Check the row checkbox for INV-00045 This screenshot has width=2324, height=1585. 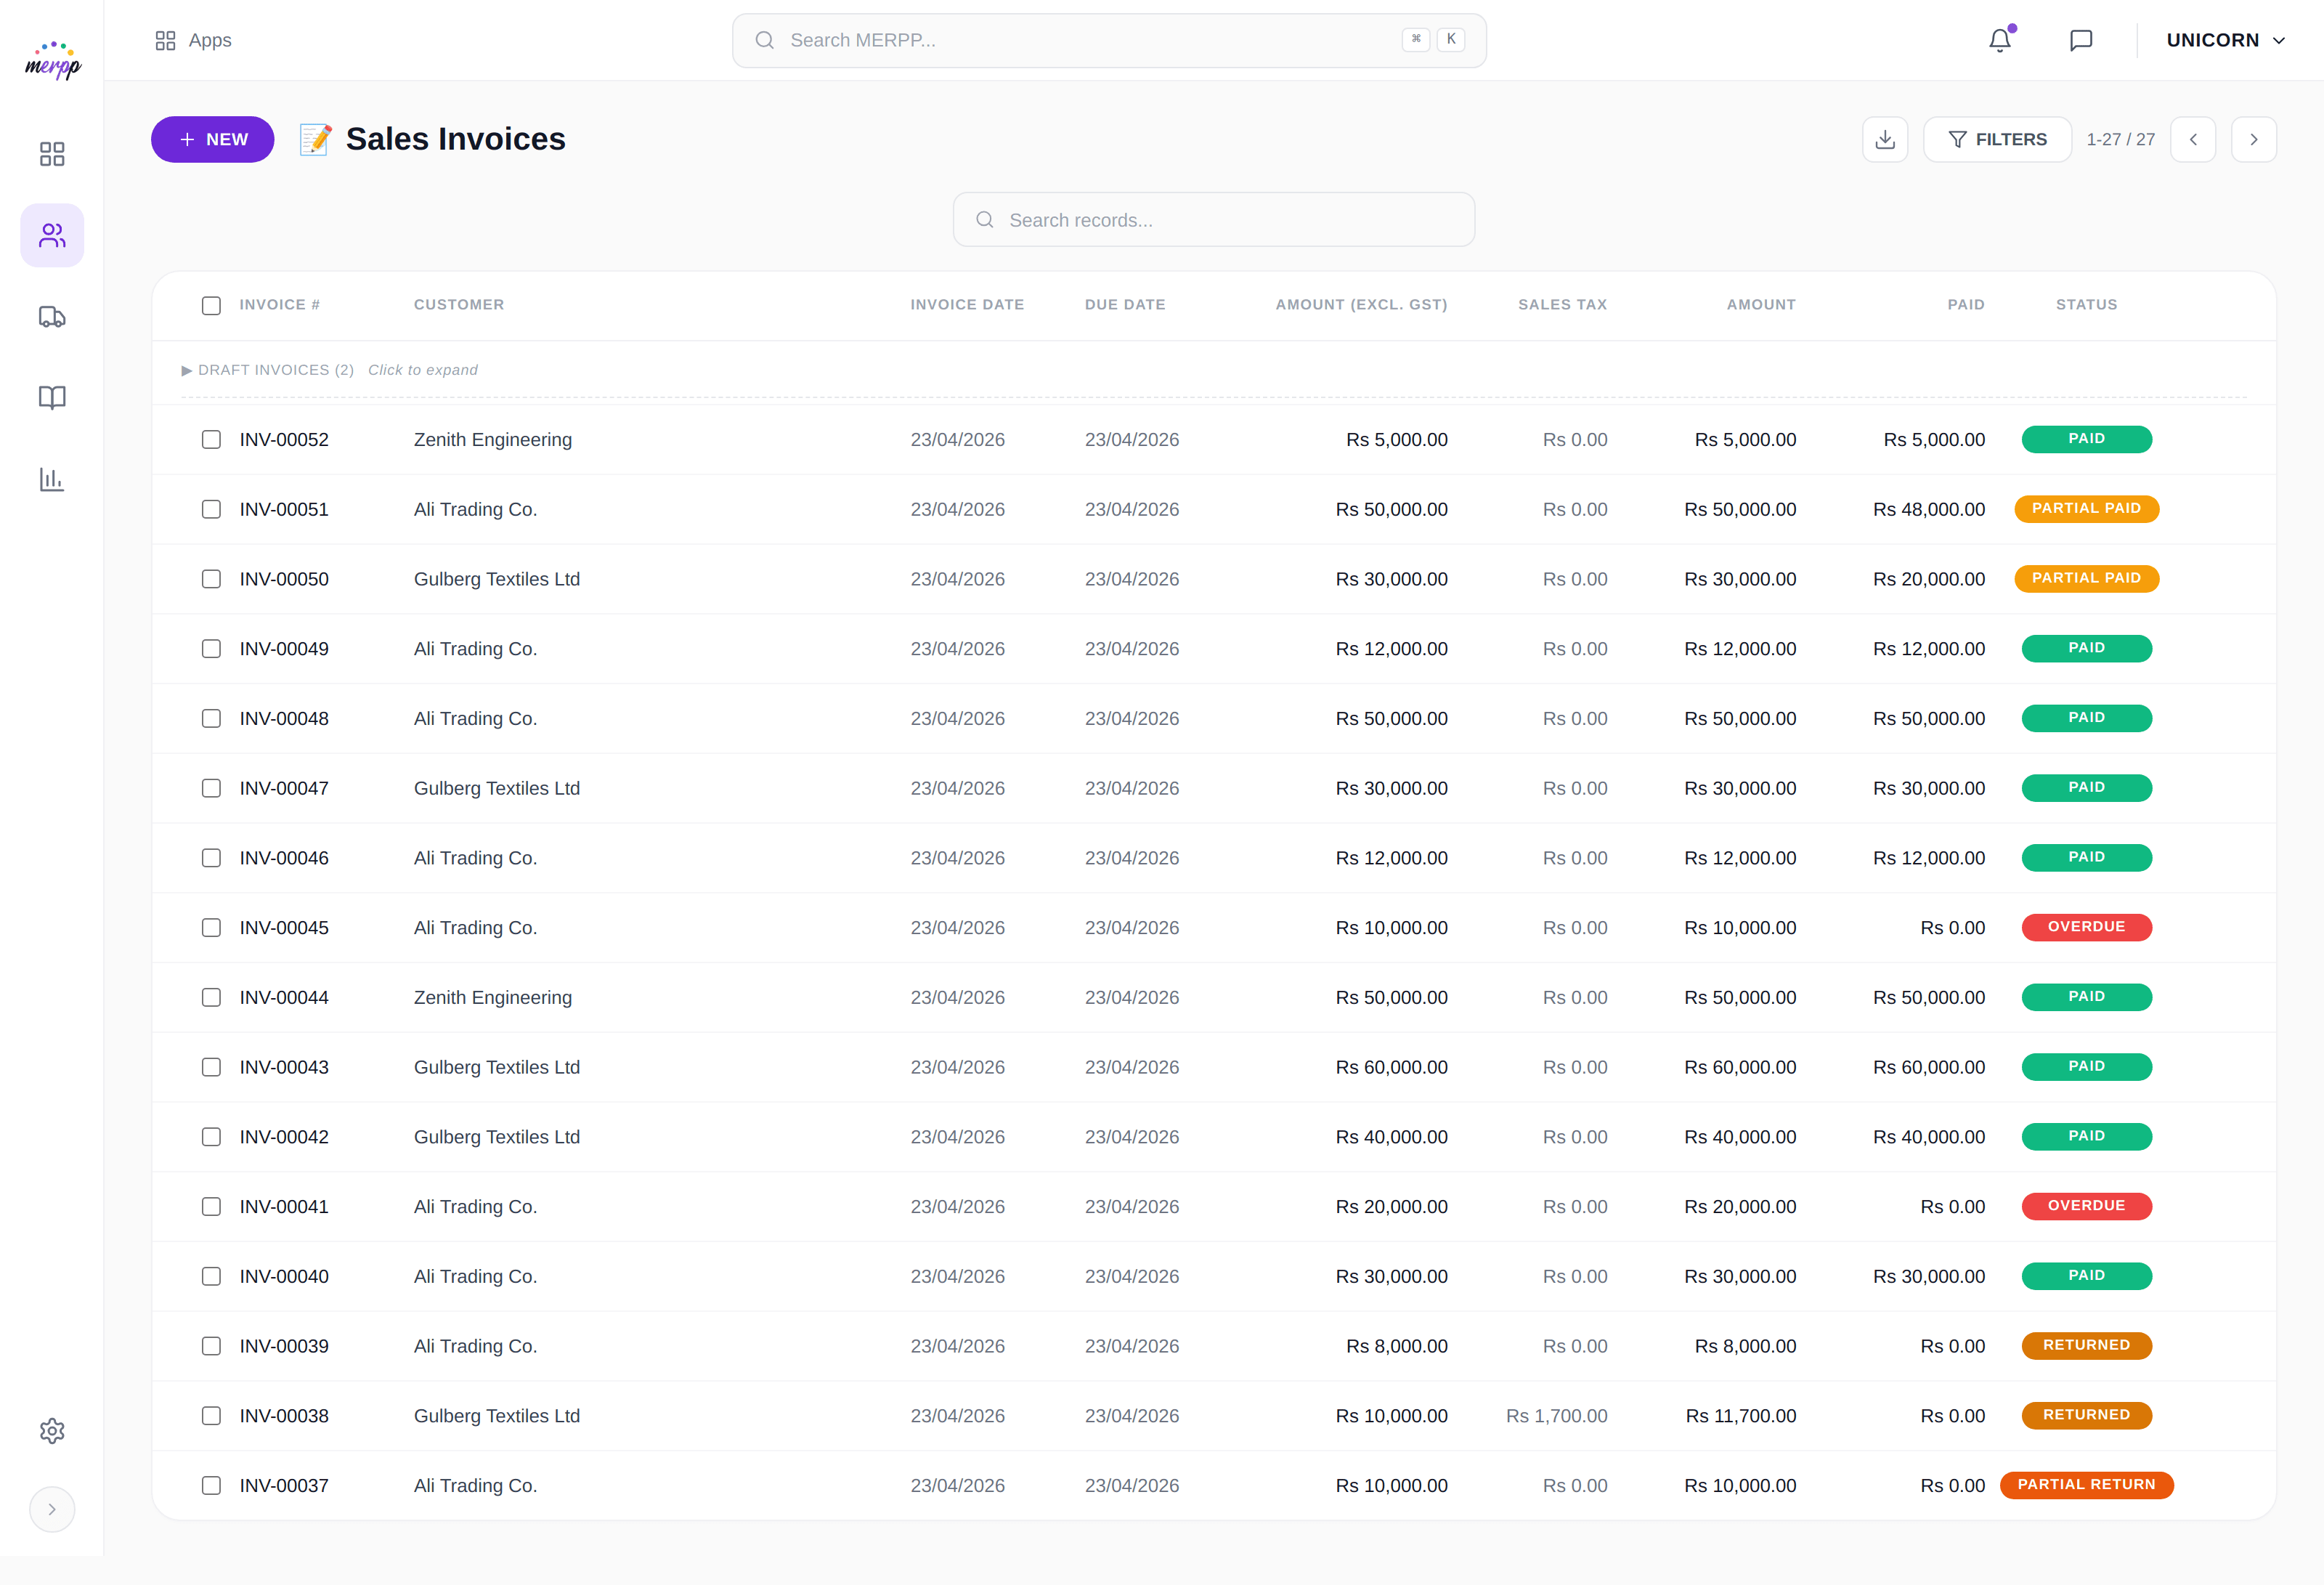tap(211, 927)
